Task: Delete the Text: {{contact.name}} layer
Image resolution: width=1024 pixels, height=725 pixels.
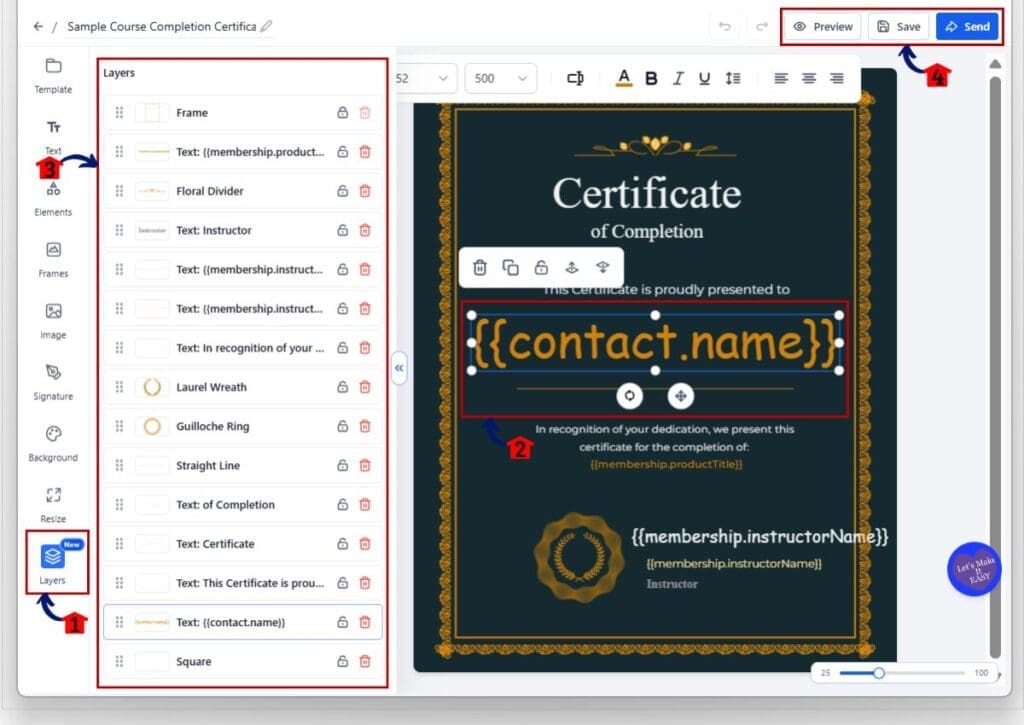Action: (x=365, y=622)
